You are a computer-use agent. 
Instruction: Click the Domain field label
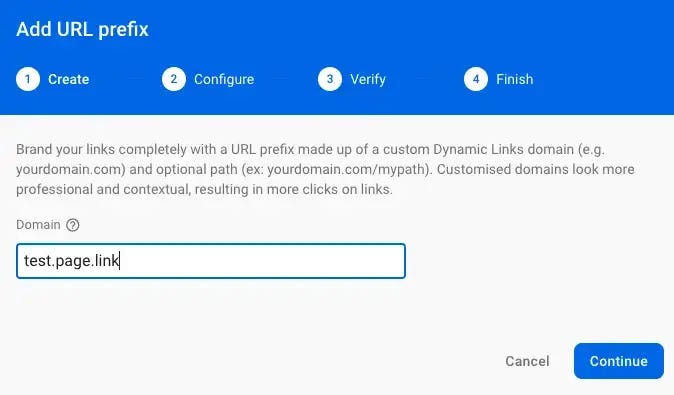pyautogui.click(x=38, y=225)
